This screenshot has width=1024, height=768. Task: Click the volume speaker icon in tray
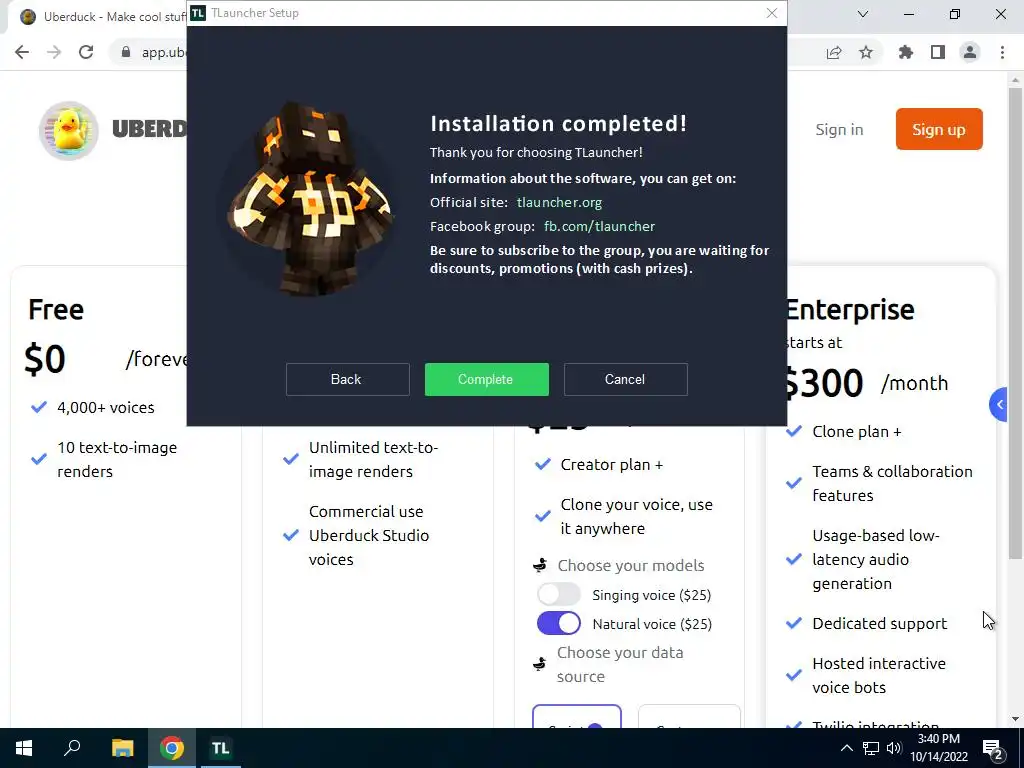894,748
